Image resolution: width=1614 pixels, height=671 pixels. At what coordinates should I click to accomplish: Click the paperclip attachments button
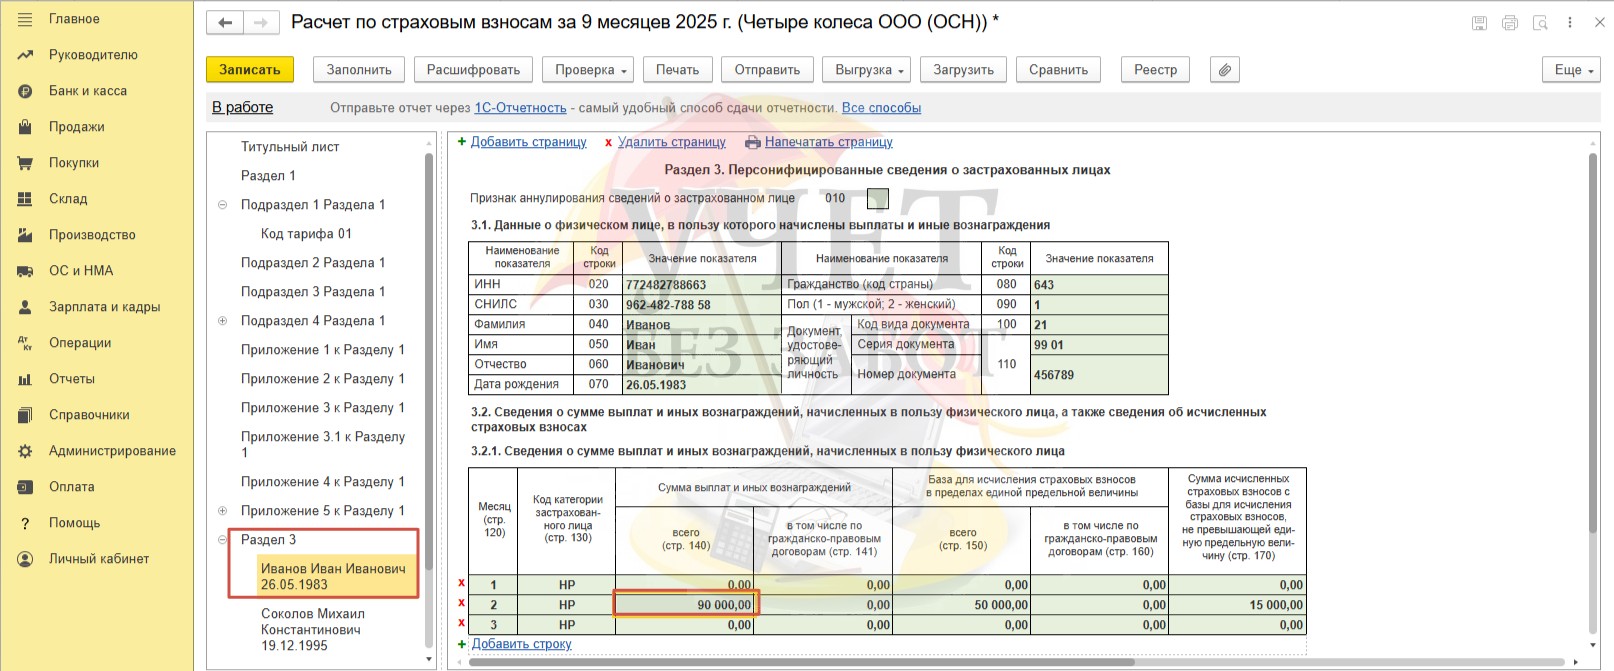click(1225, 69)
